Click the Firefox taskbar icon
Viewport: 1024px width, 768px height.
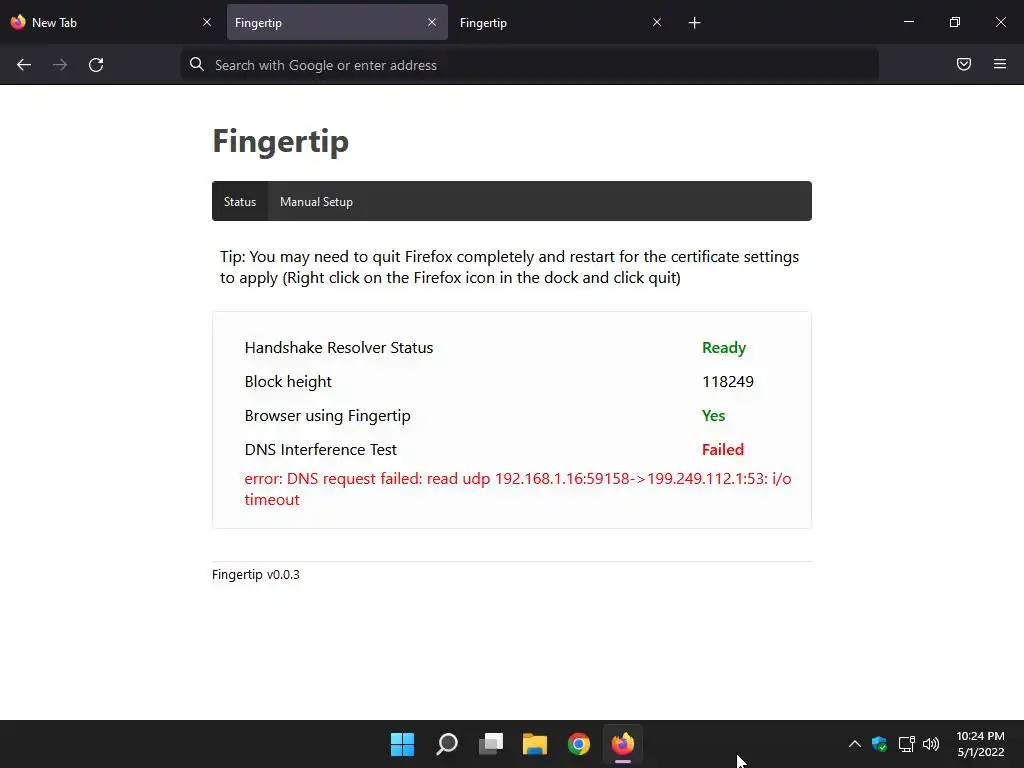pos(622,744)
